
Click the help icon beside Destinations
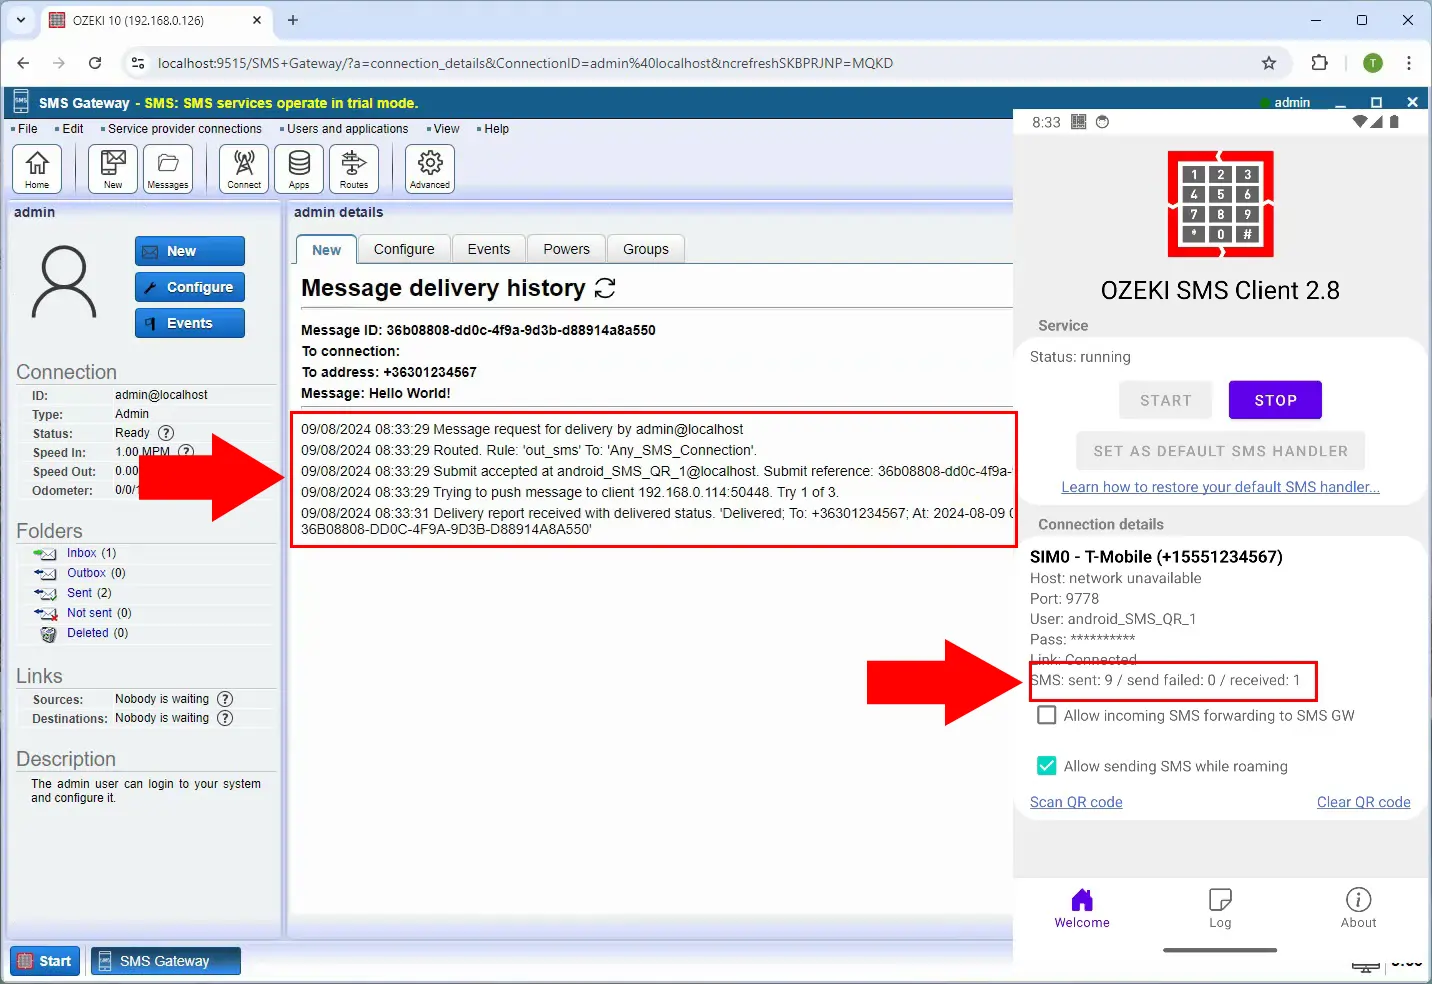point(225,718)
